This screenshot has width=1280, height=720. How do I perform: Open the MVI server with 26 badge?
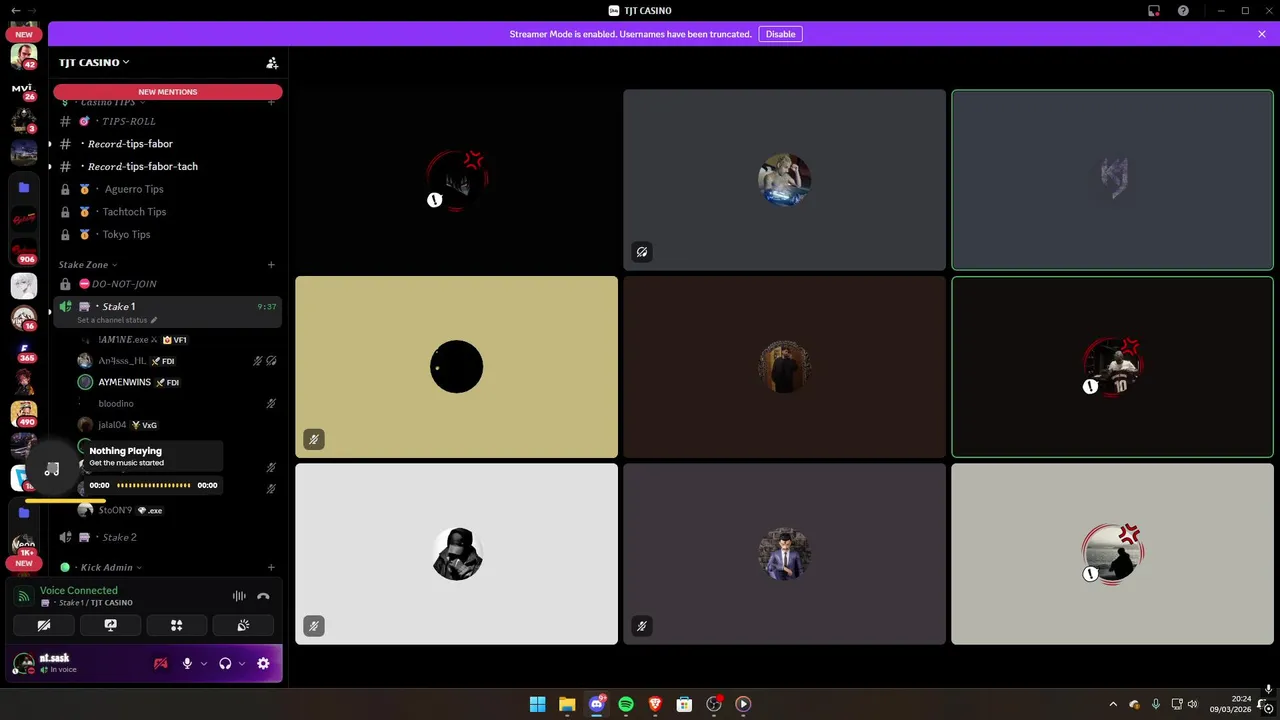pos(24,90)
